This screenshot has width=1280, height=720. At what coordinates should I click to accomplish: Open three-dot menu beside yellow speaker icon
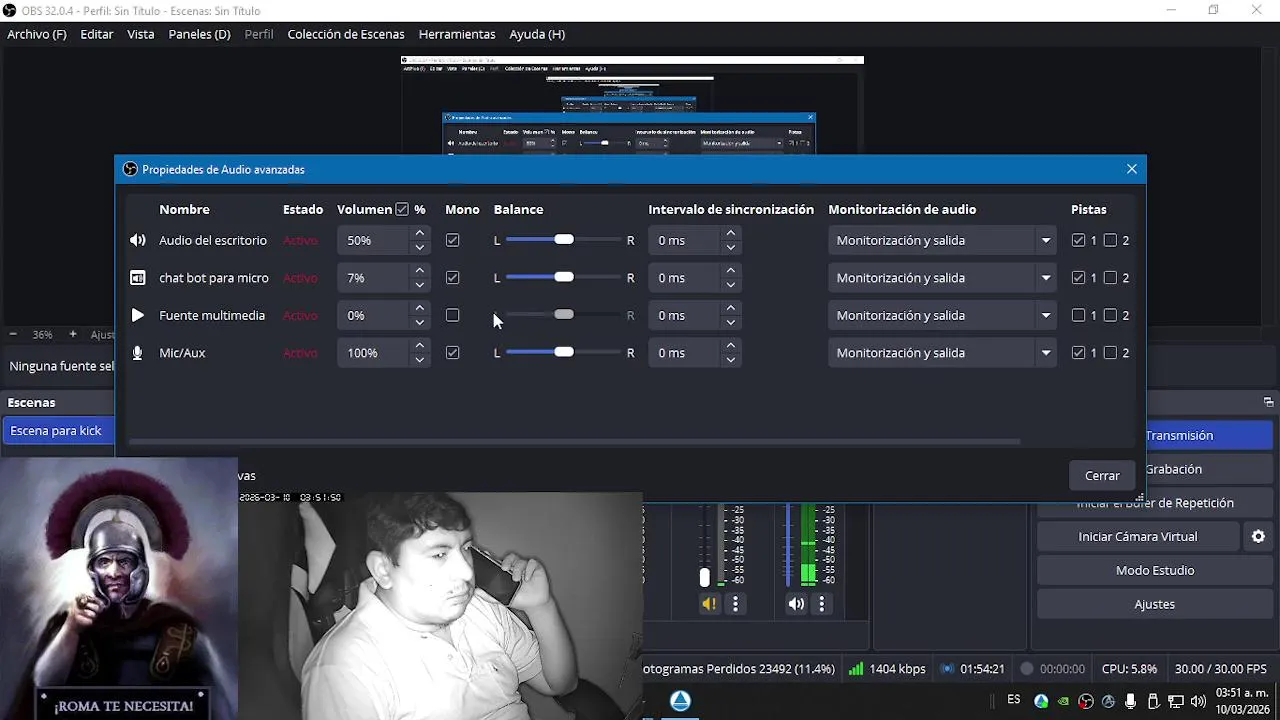coord(736,604)
